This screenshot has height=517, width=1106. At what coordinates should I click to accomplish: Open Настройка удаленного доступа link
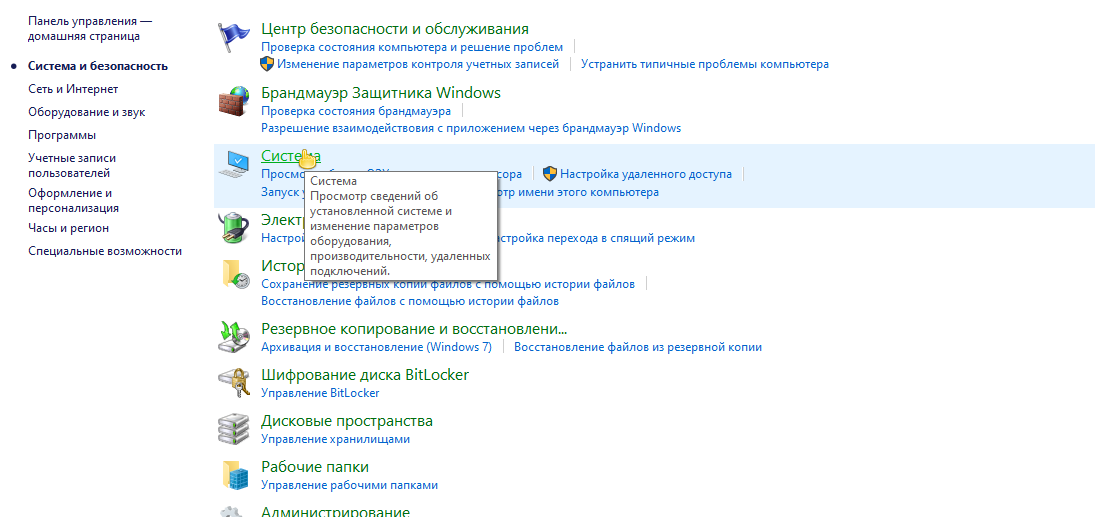[x=646, y=174]
